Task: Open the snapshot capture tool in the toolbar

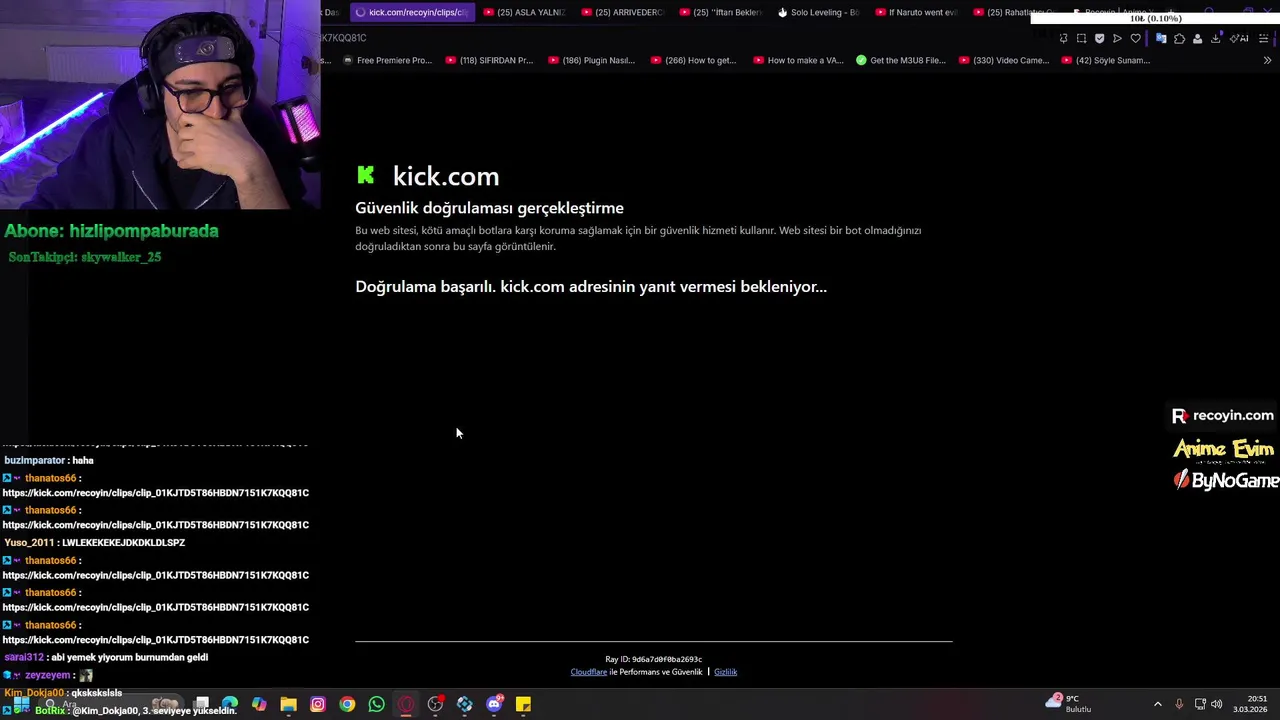Action: (x=1081, y=38)
